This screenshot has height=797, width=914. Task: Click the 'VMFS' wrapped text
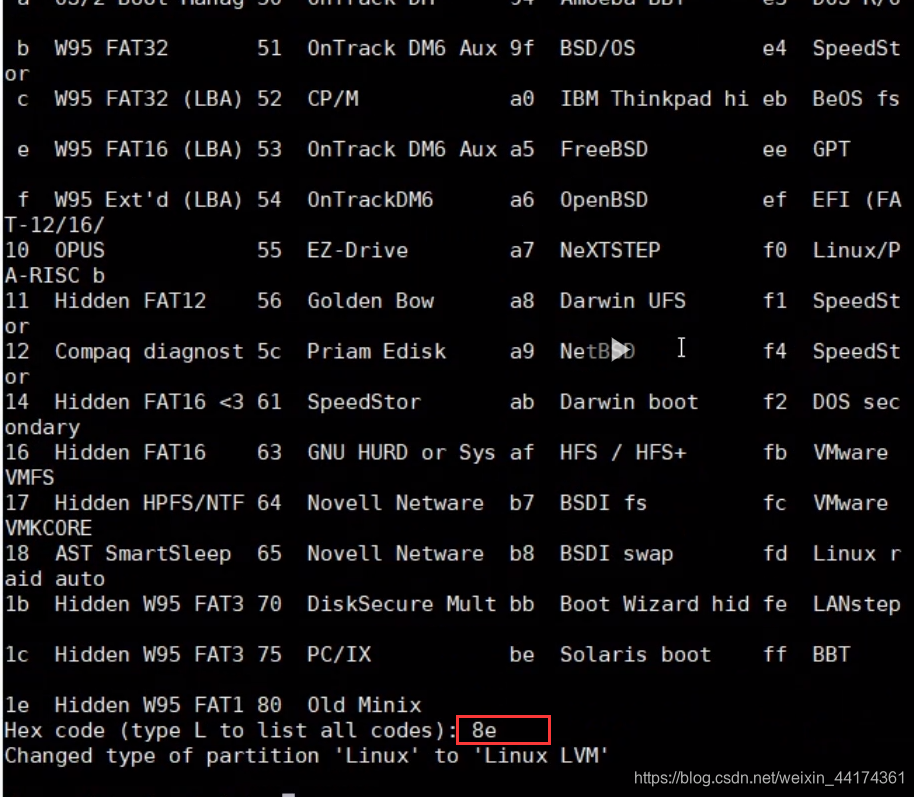29,478
